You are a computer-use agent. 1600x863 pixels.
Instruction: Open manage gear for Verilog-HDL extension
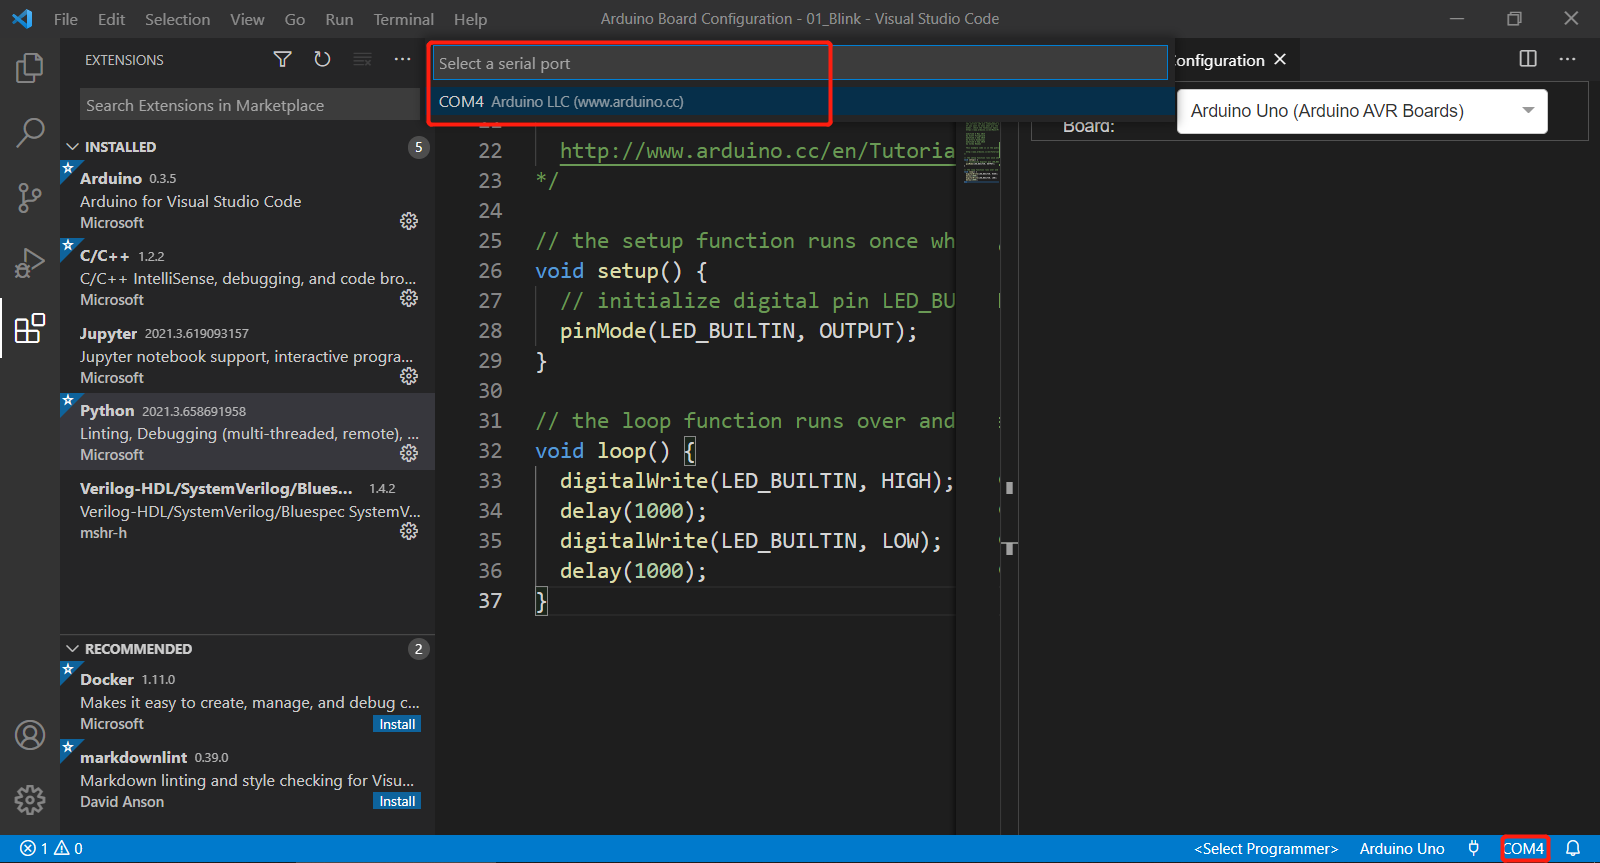(409, 531)
